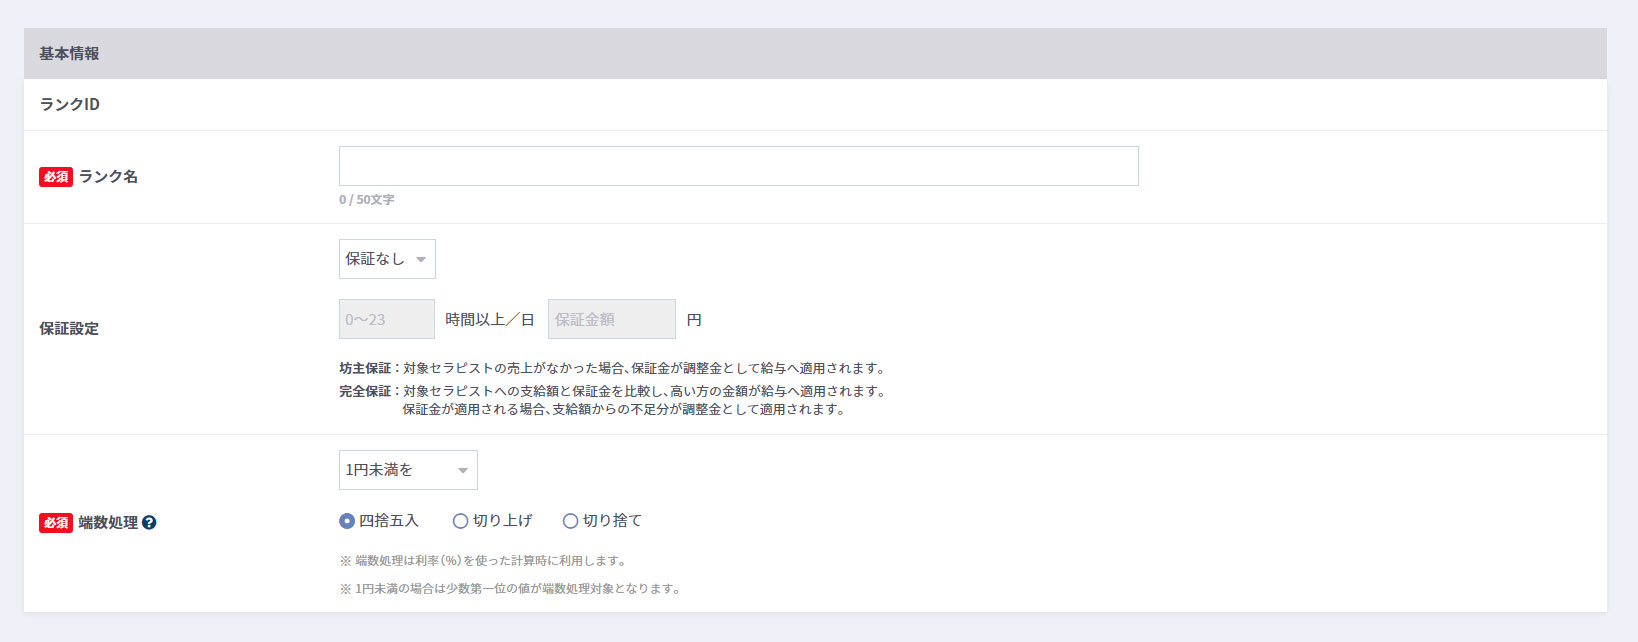The width and height of the screenshot is (1638, 642).
Task: Click the 0〜23 hours input box
Action: [386, 320]
